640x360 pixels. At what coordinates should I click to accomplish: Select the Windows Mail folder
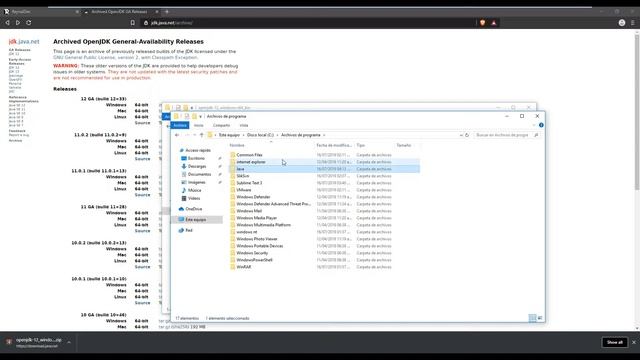click(249, 211)
